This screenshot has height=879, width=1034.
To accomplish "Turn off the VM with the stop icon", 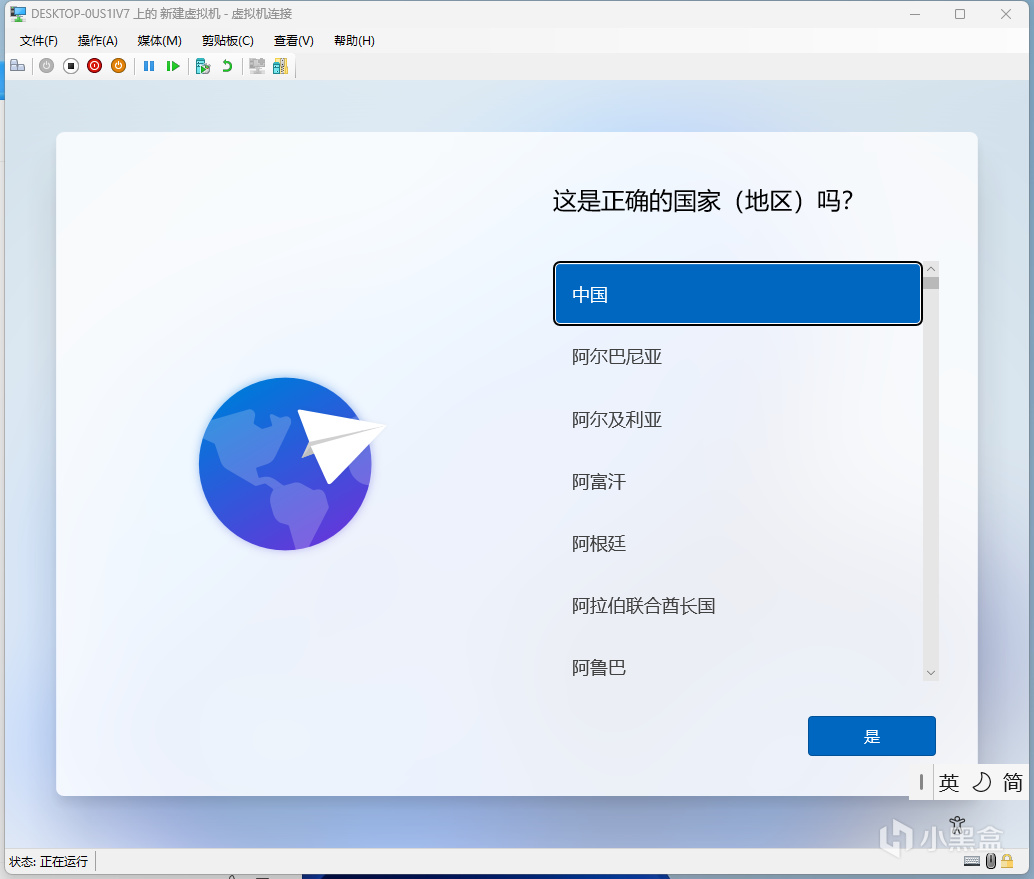I will (x=71, y=66).
